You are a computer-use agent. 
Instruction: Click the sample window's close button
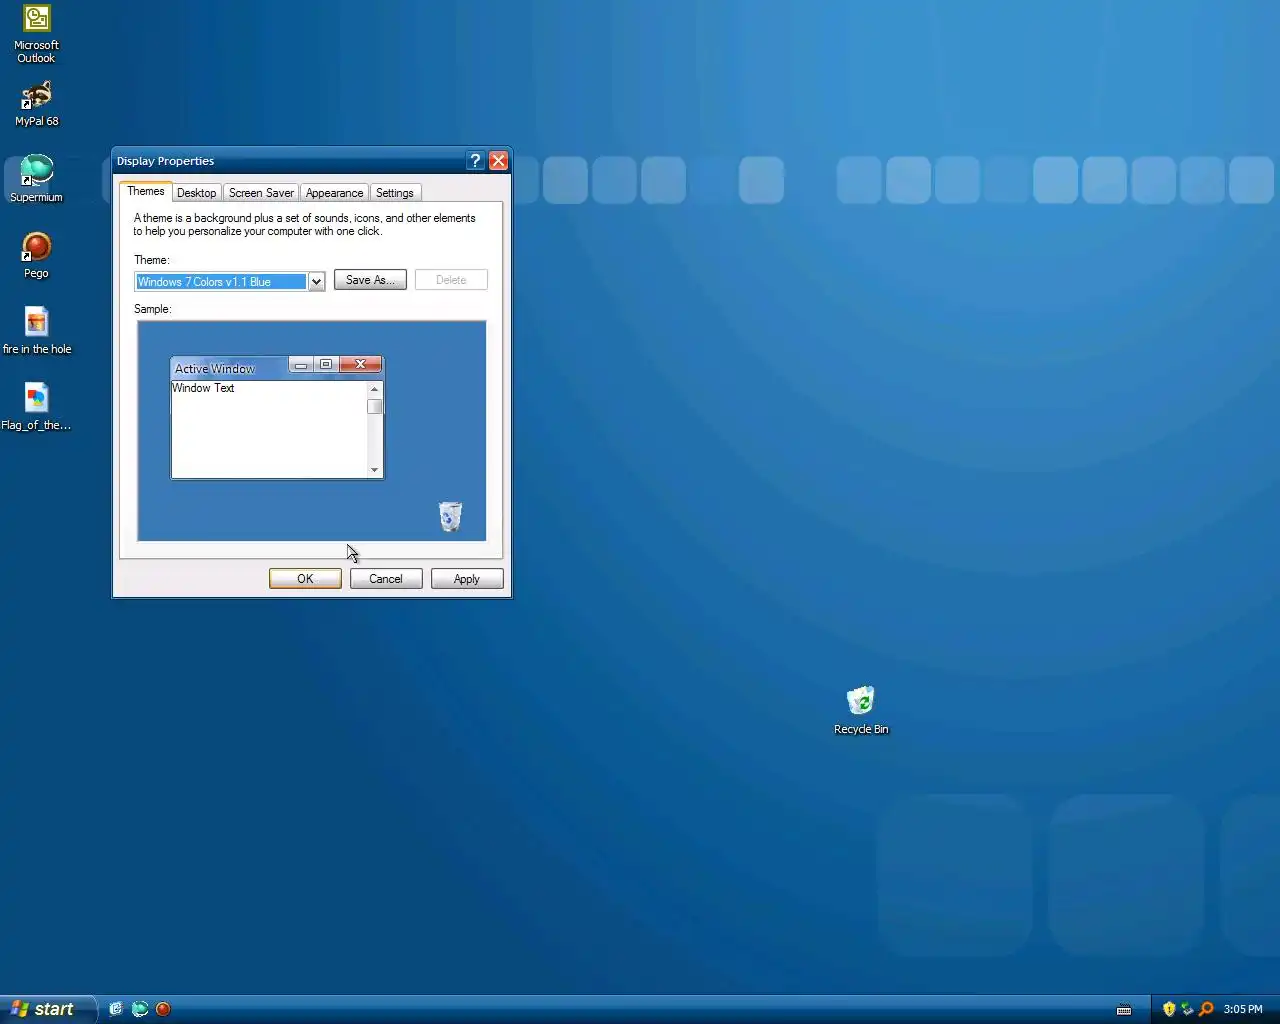pyautogui.click(x=360, y=364)
